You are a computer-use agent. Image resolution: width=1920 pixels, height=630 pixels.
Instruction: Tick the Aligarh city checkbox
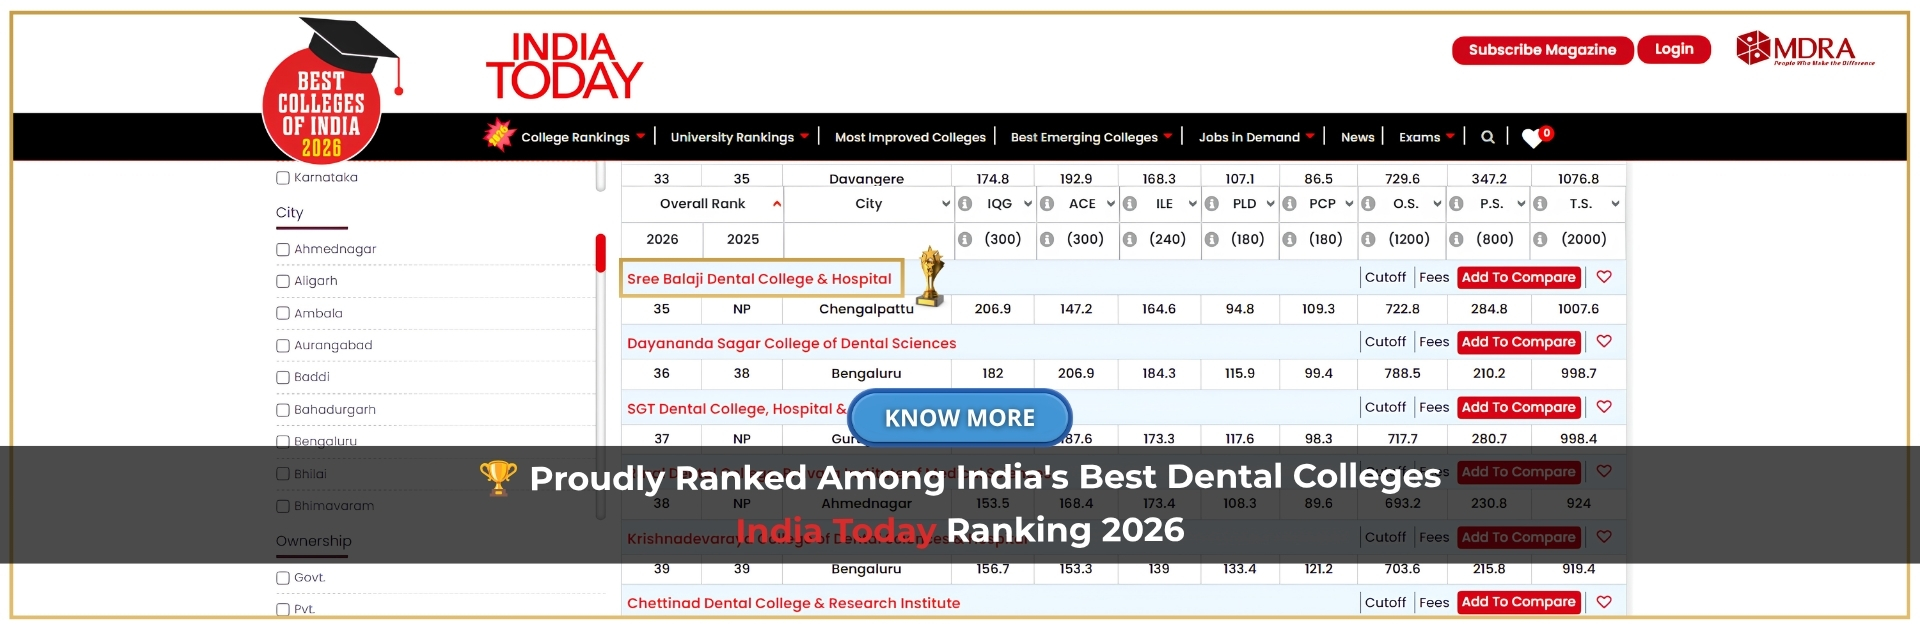point(283,282)
